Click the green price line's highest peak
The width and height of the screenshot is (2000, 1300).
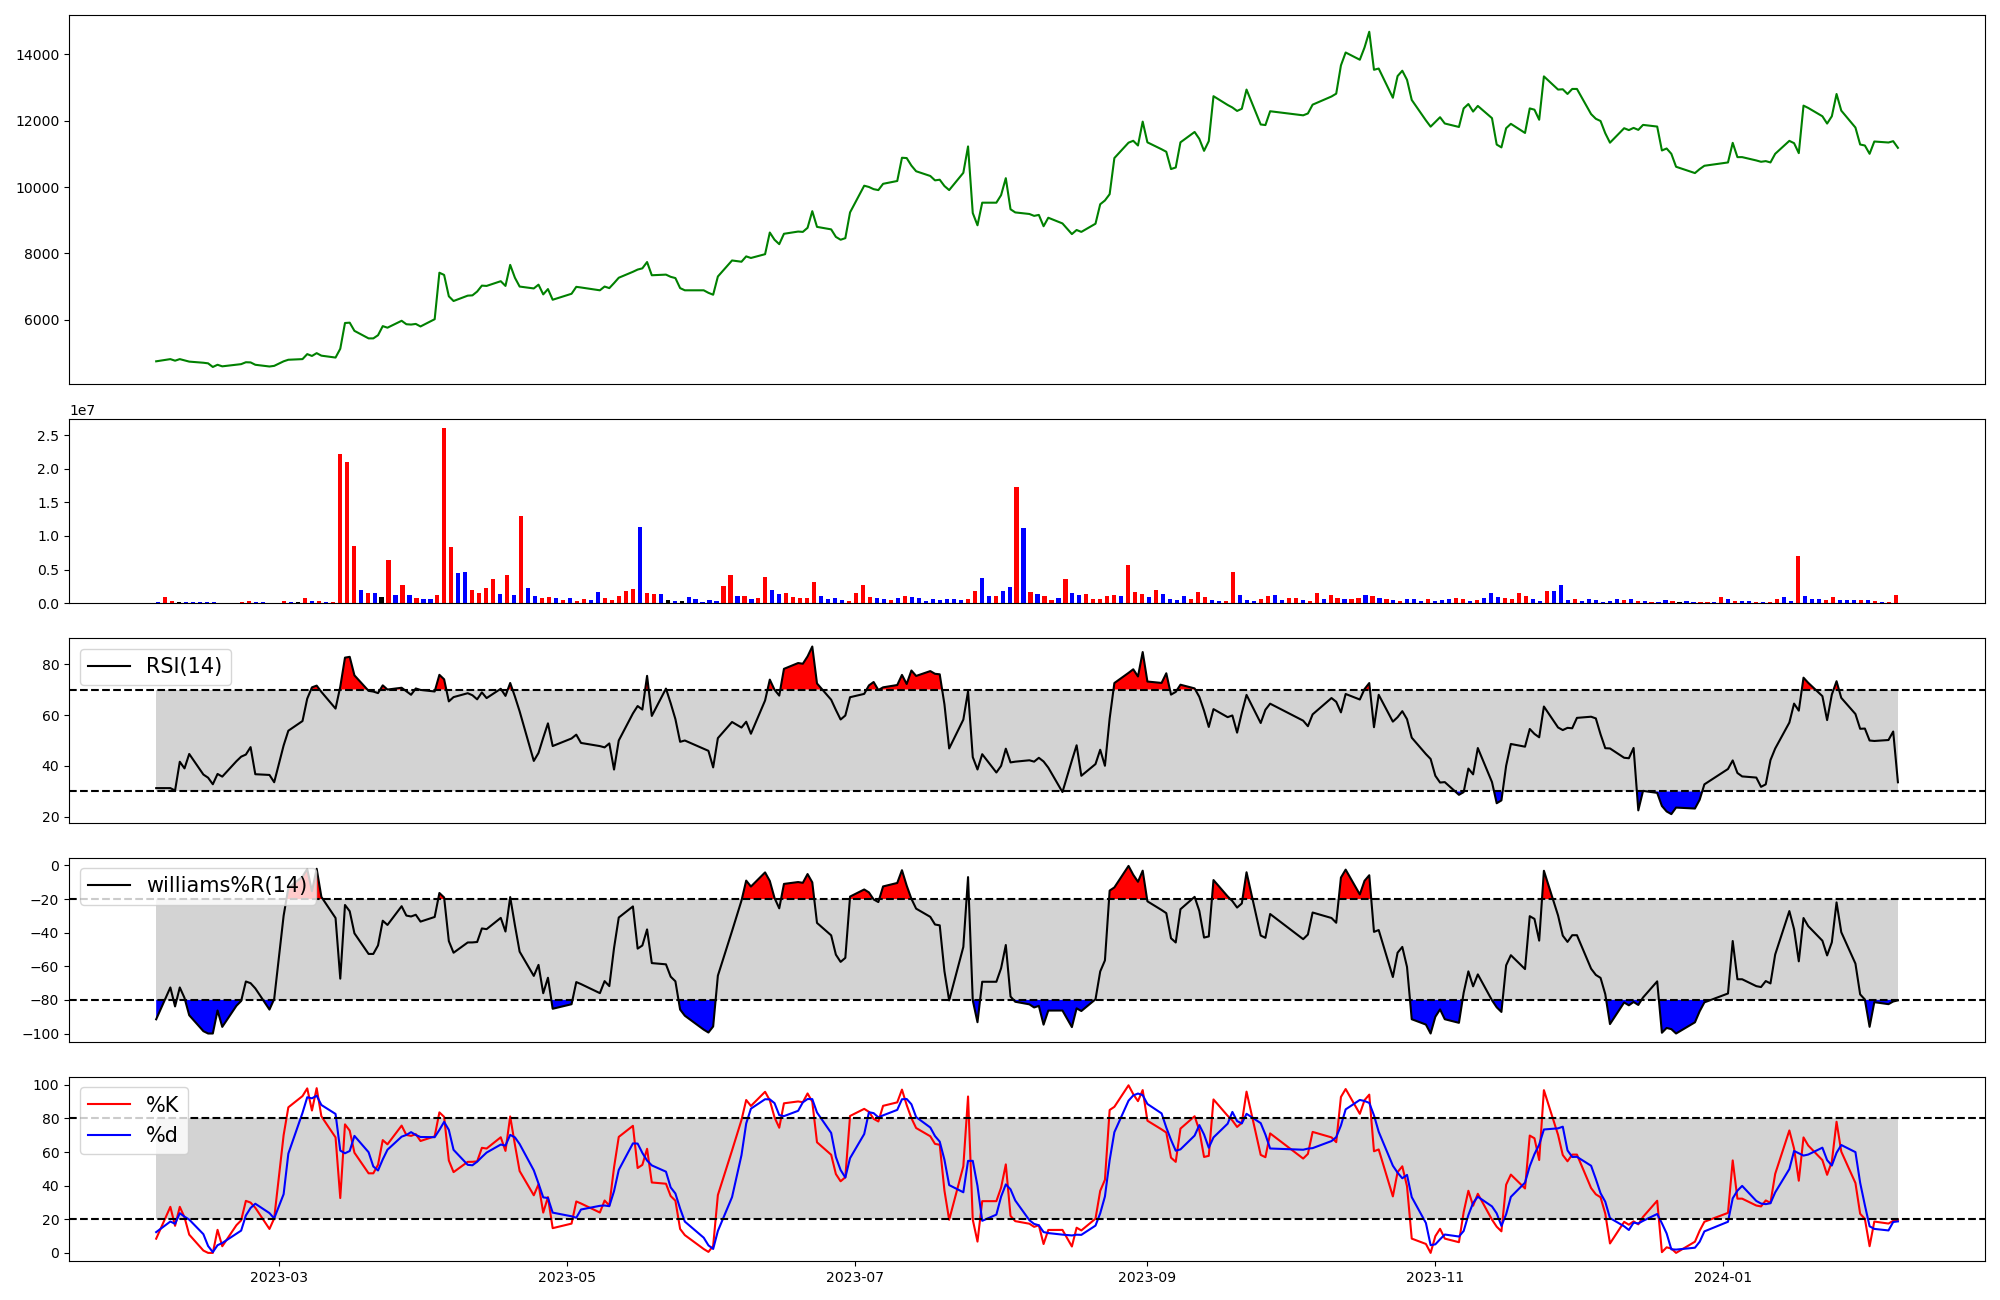coord(1369,33)
